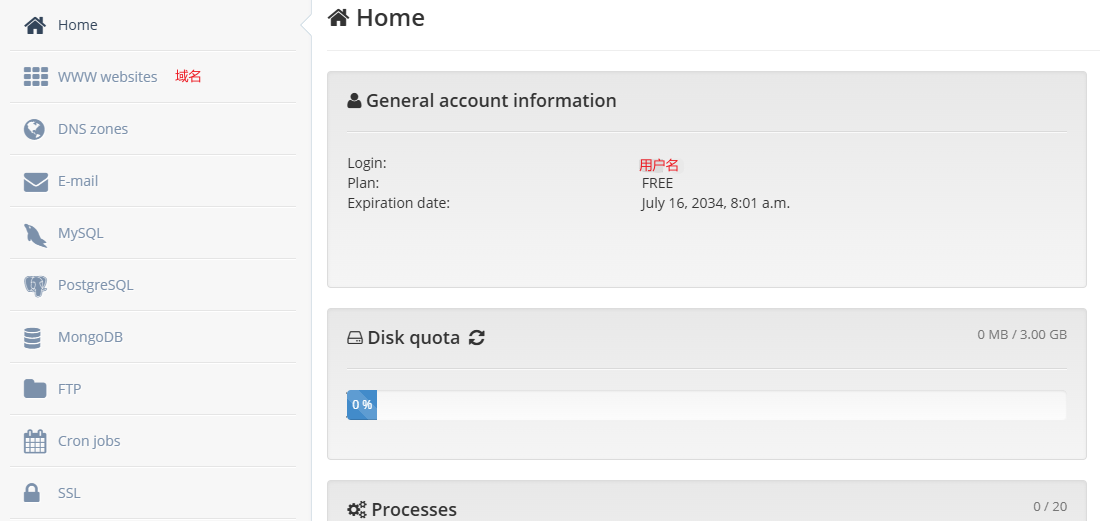The image size is (1100, 521).
Task: Click the Processes panel header
Action: pos(414,510)
